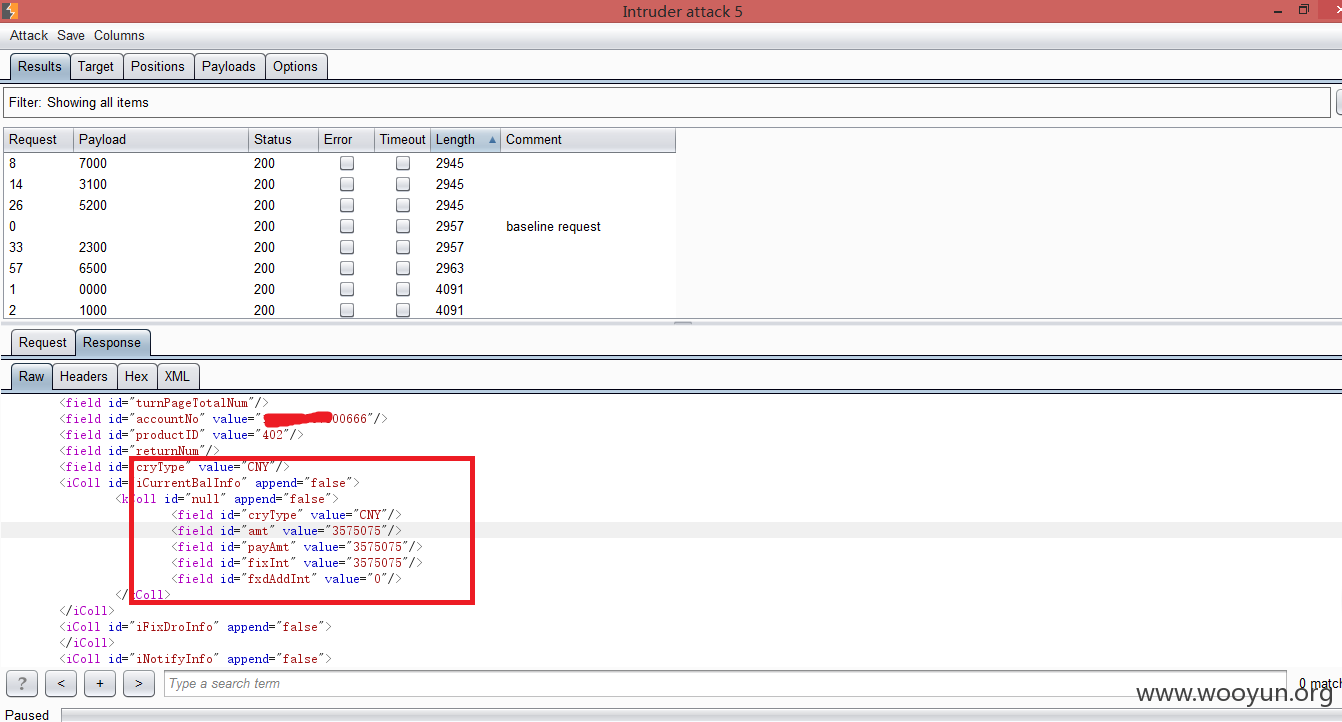Screen dimensions: 1342x722
Task: Select the baseline request row
Action: [339, 226]
